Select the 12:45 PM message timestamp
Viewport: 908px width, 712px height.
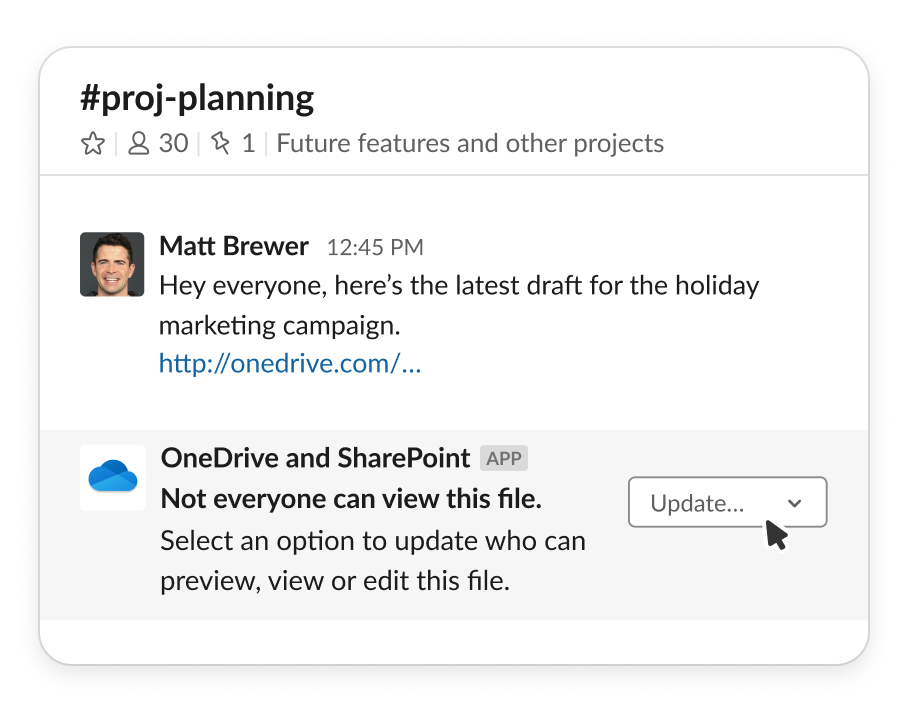pos(375,246)
